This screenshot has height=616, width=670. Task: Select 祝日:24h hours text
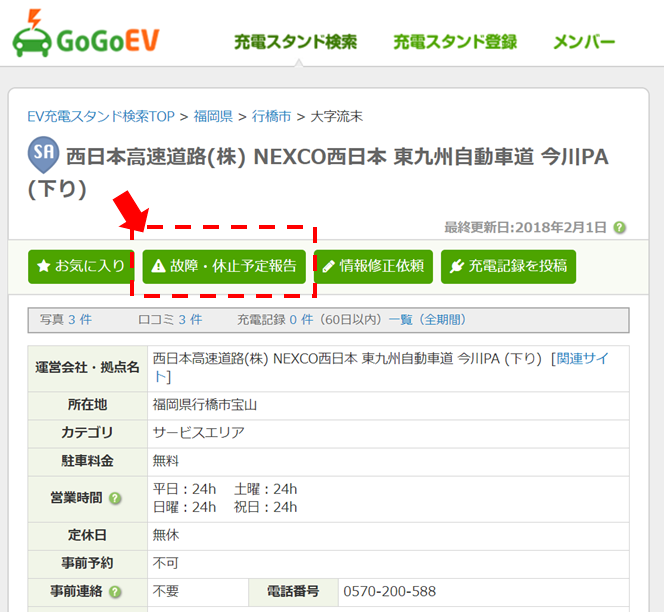(x=266, y=507)
